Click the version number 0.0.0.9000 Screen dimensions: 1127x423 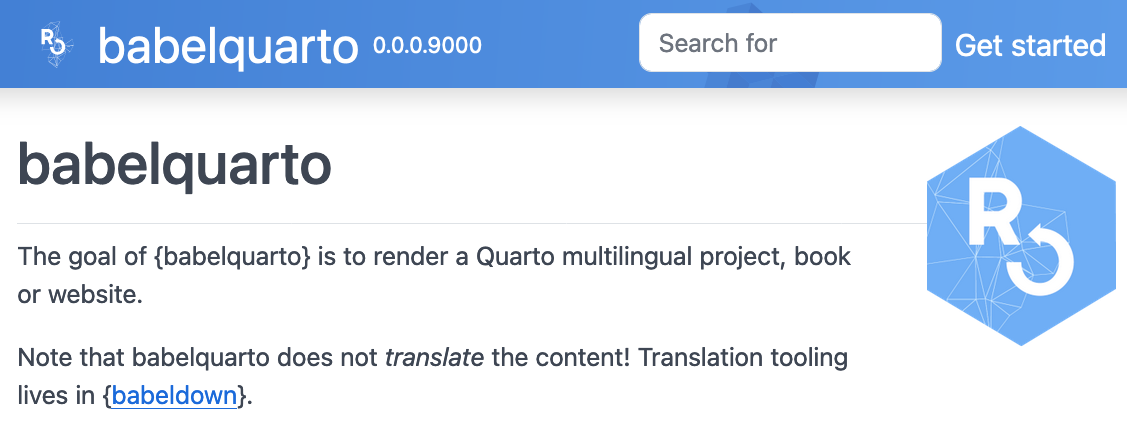pyautogui.click(x=427, y=45)
